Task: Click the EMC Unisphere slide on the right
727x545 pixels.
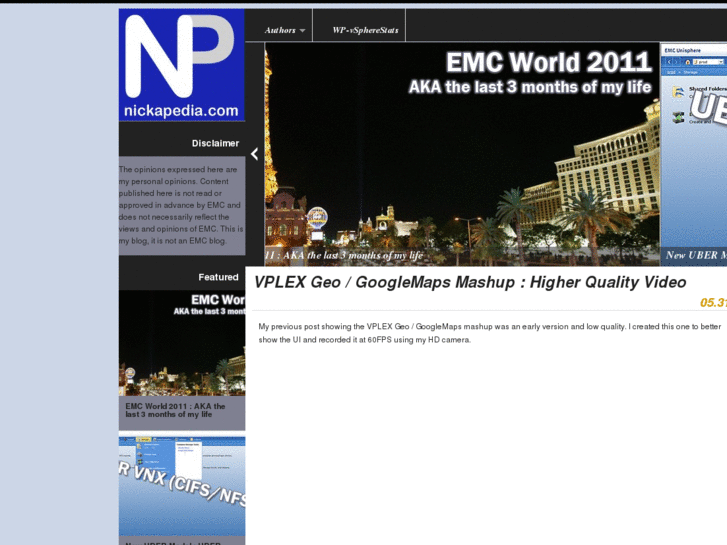Action: click(694, 154)
